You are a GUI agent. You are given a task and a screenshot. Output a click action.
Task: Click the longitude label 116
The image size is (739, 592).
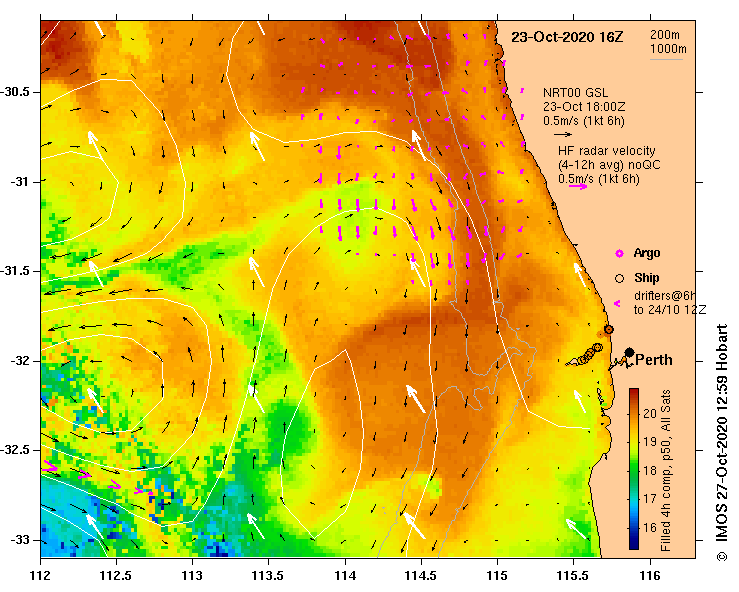tap(650, 576)
